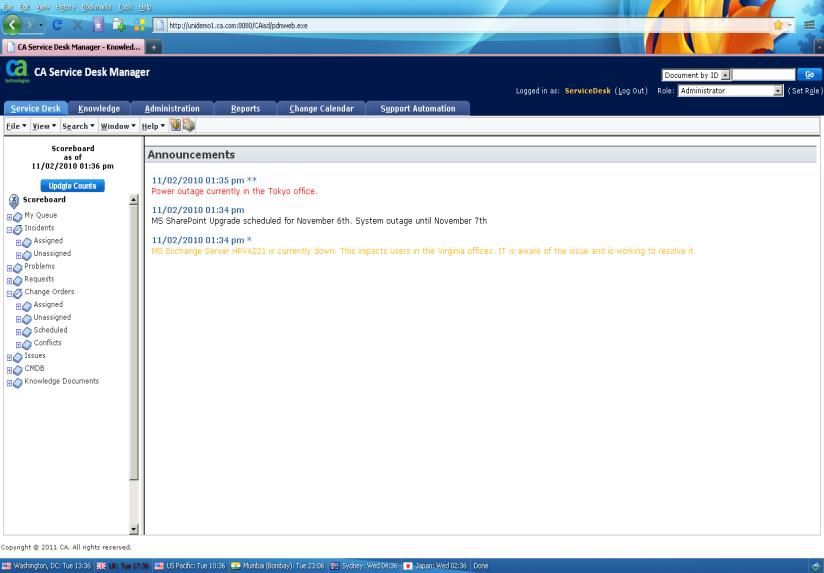Click the Change Orders open-folder icon
The image size is (824, 573).
pos(18,293)
